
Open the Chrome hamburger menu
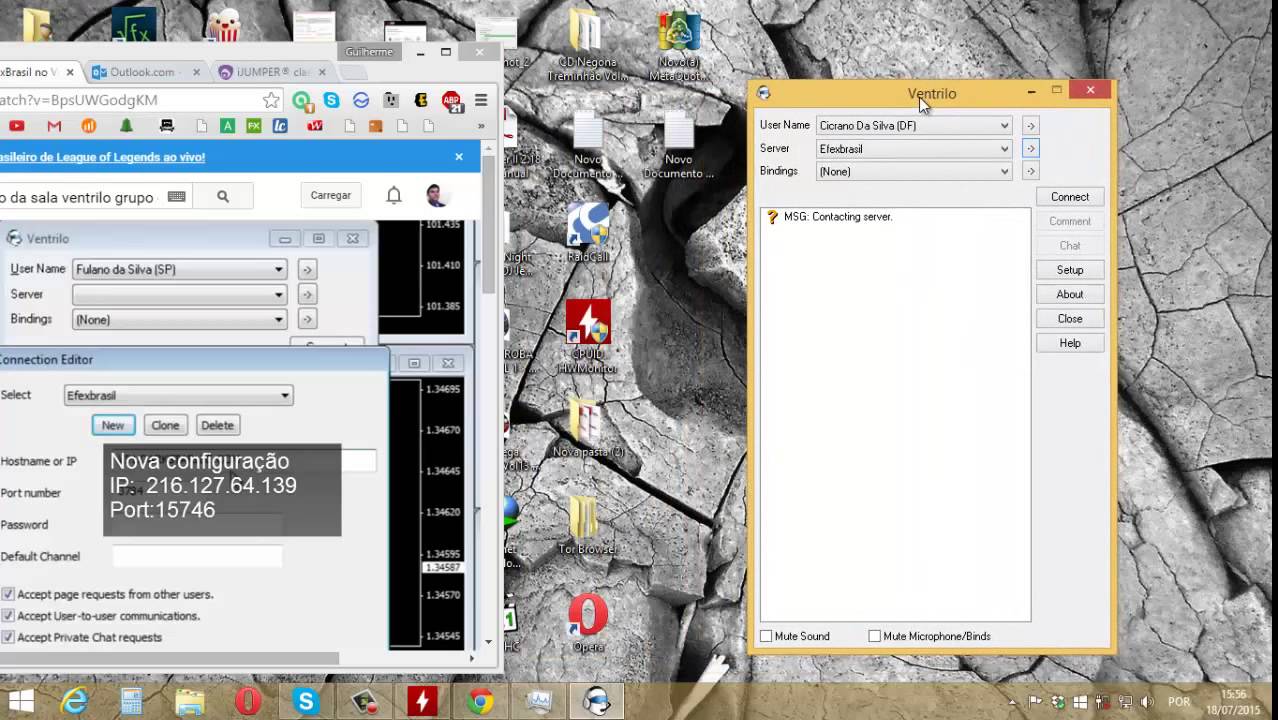coord(481,100)
